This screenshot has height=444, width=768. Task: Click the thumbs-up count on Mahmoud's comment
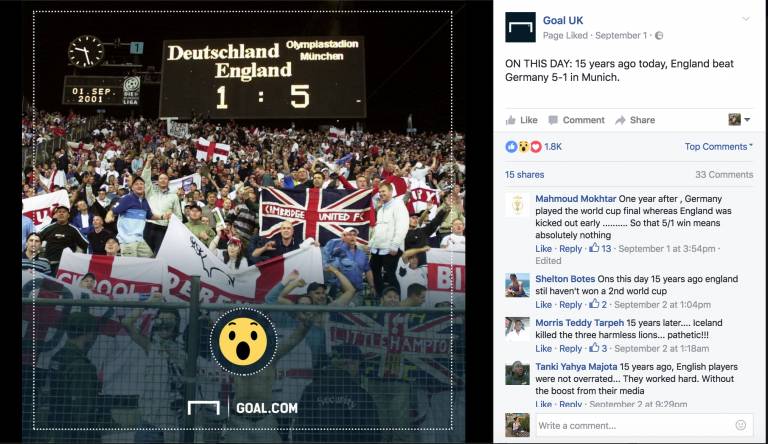tap(600, 248)
